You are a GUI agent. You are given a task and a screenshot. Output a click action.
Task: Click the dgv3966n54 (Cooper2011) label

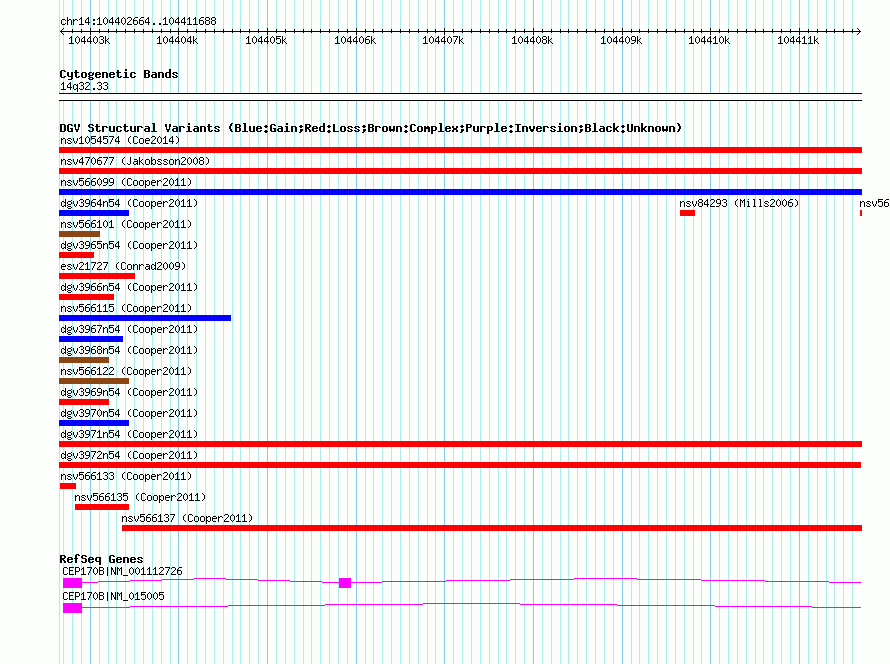point(129,287)
